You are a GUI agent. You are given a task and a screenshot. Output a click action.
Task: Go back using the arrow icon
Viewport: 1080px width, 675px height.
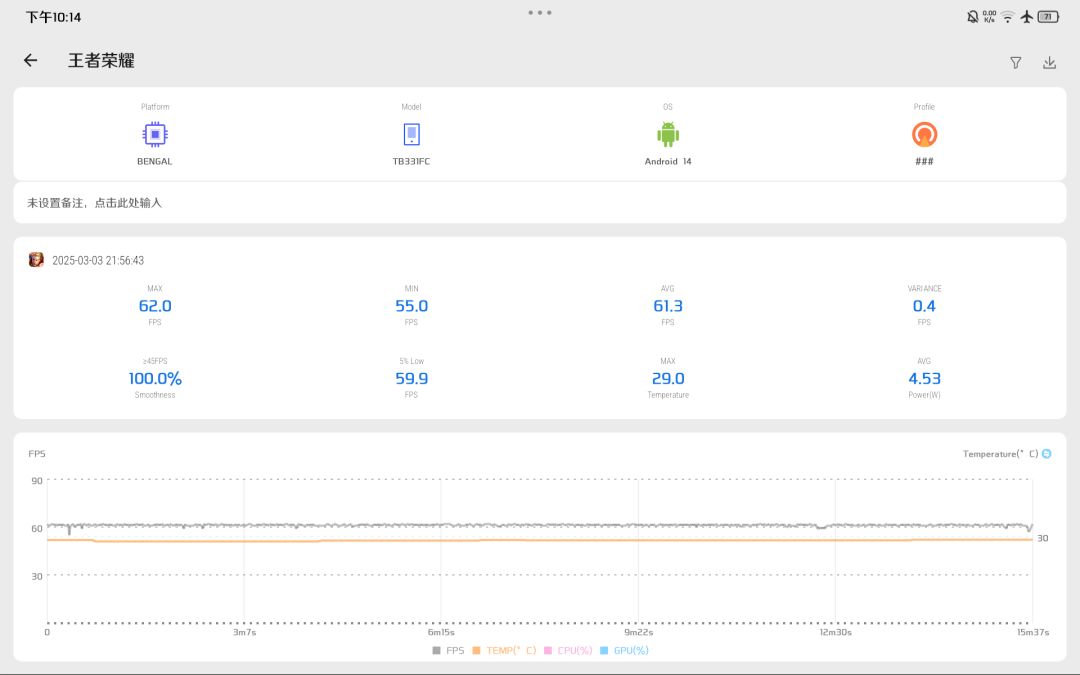click(x=30, y=61)
